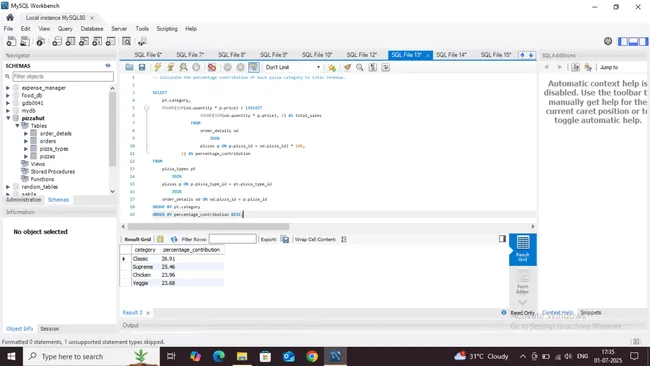
Task: Stop the executing query
Action: [x=196, y=67]
